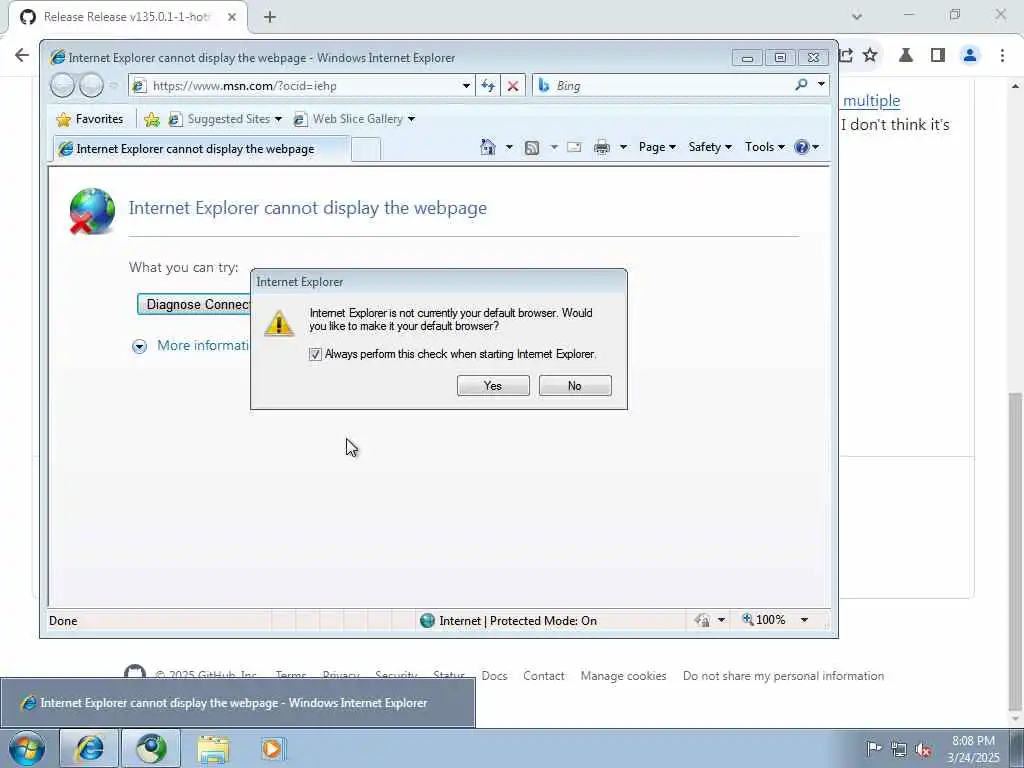Open the Favorites star button
This screenshot has width=1024, height=768.
point(90,119)
